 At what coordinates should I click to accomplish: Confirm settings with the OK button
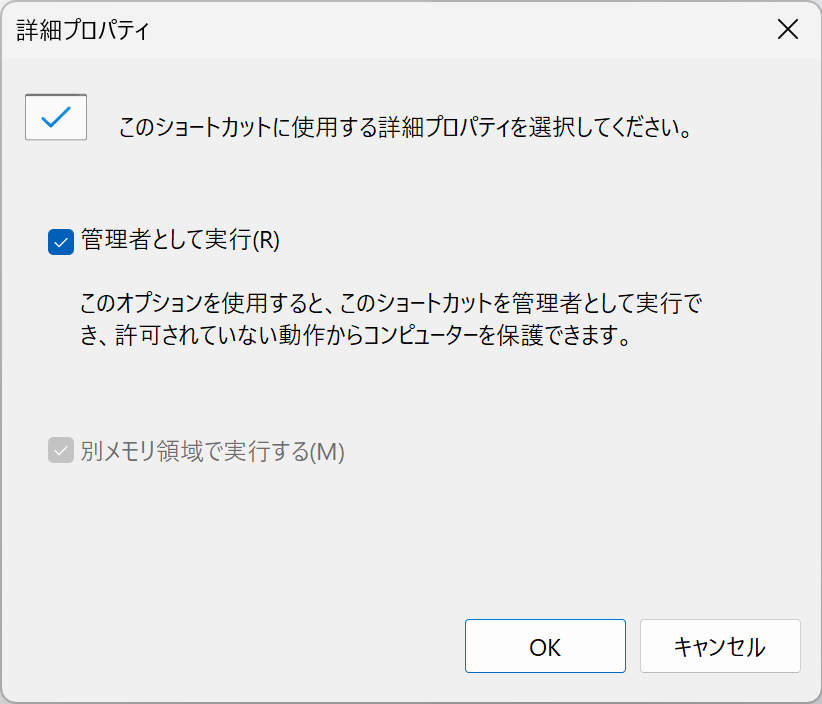545,646
